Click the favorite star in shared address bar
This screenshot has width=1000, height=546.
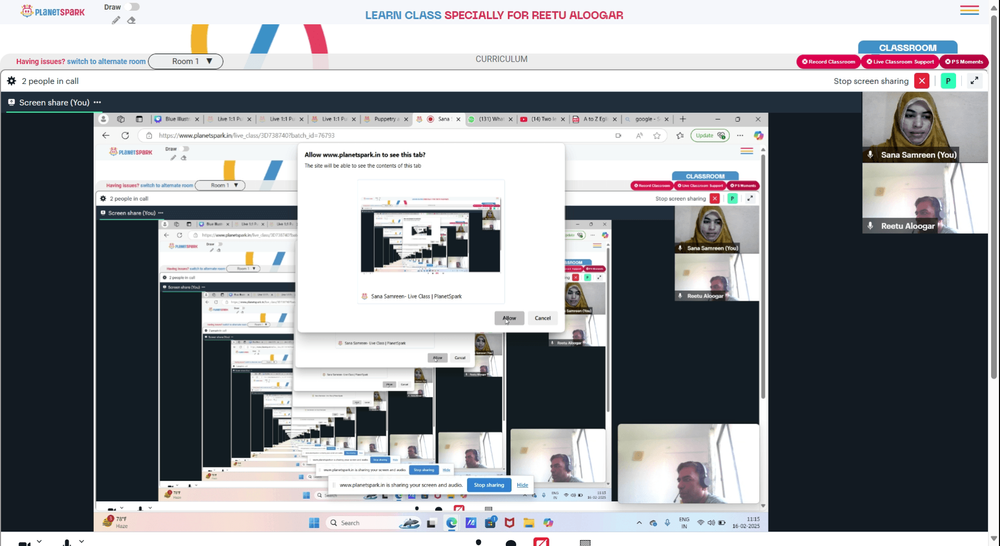click(x=657, y=135)
